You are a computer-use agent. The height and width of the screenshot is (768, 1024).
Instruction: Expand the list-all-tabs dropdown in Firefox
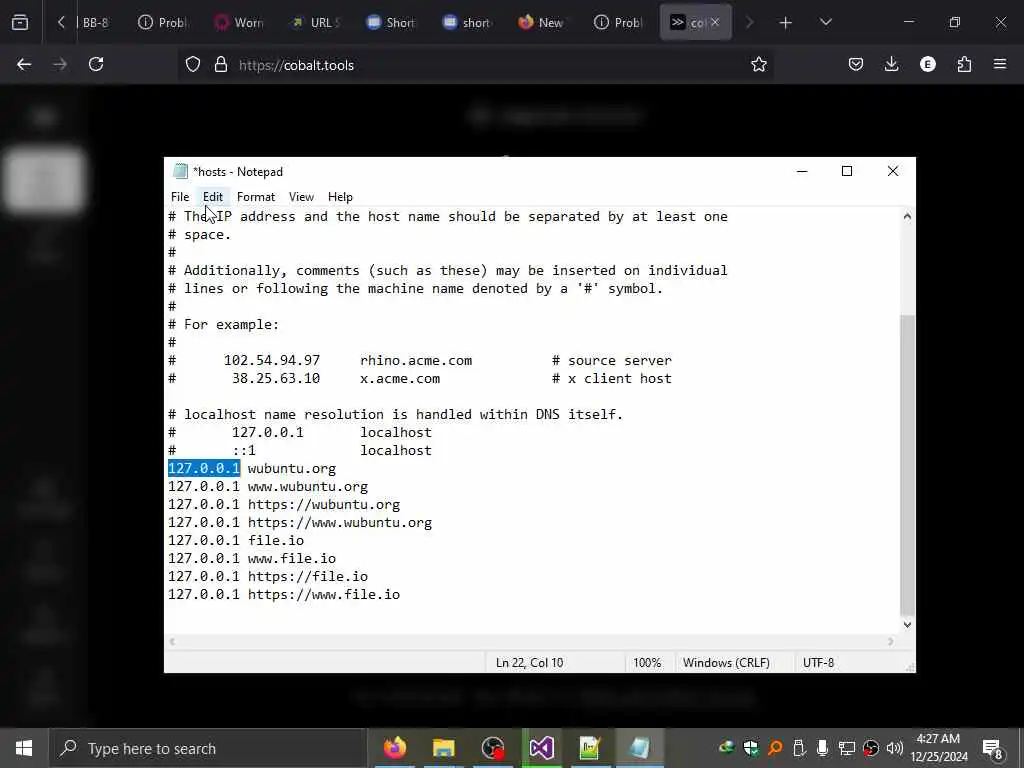click(825, 22)
